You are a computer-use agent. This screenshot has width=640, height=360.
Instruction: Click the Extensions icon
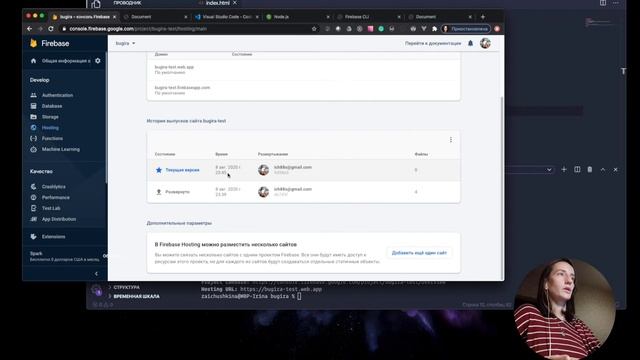point(33,237)
